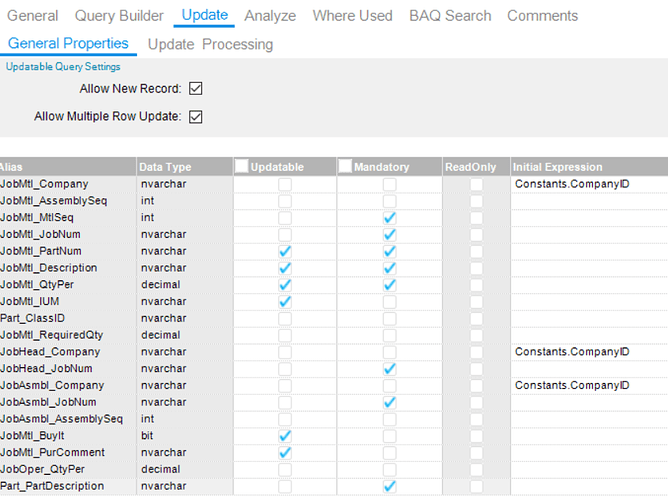Uncheck Updatable for JobMtl_PartNum row

(x=285, y=251)
